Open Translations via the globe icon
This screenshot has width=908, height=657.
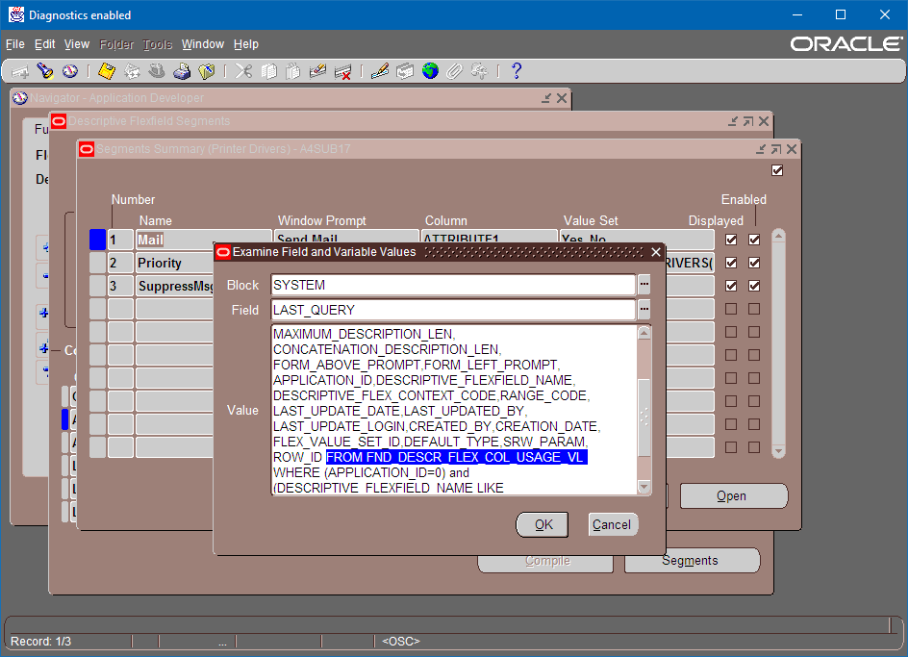430,71
